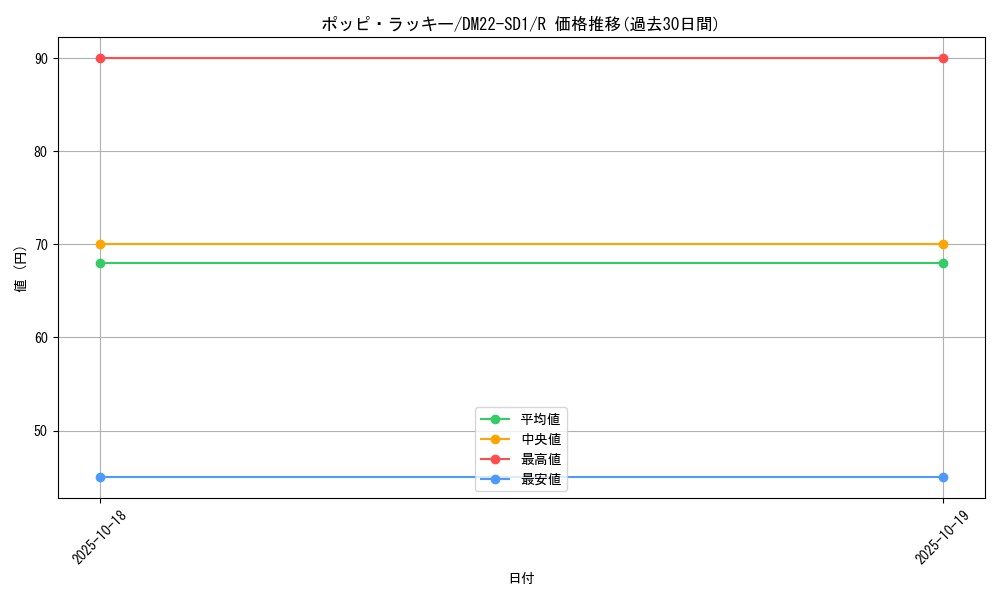This screenshot has width=1000, height=600.
Task: Select the red data point above 2025-10-19
Action: [943, 58]
